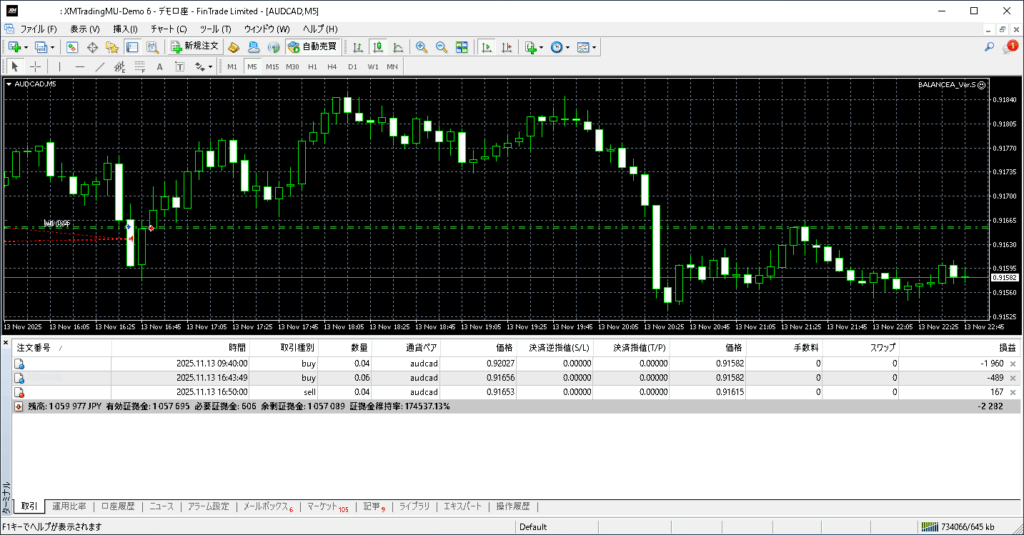Switch to the 口座履歴 tab
Screen dimensions: 1024x535
pos(118,507)
